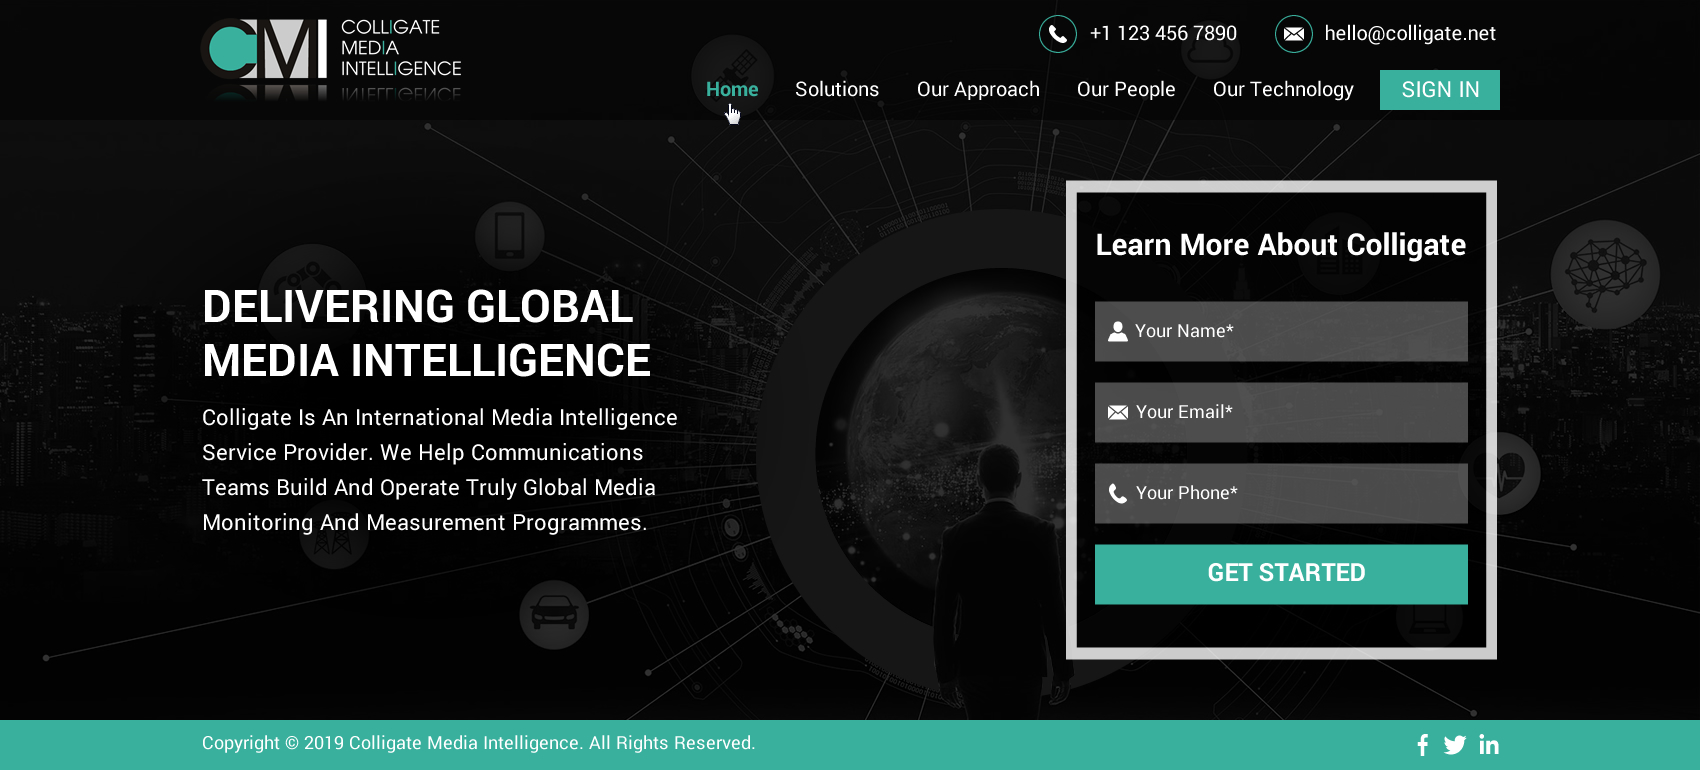Click the phone icon in the header
The height and width of the screenshot is (770, 1700).
1057,34
